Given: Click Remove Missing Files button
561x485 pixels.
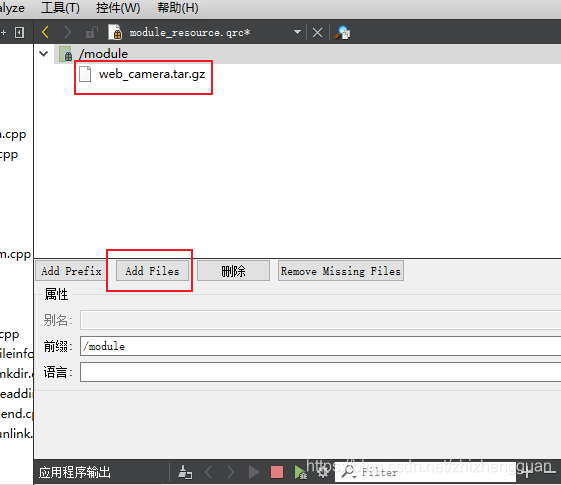Looking at the screenshot, I should coord(341,271).
